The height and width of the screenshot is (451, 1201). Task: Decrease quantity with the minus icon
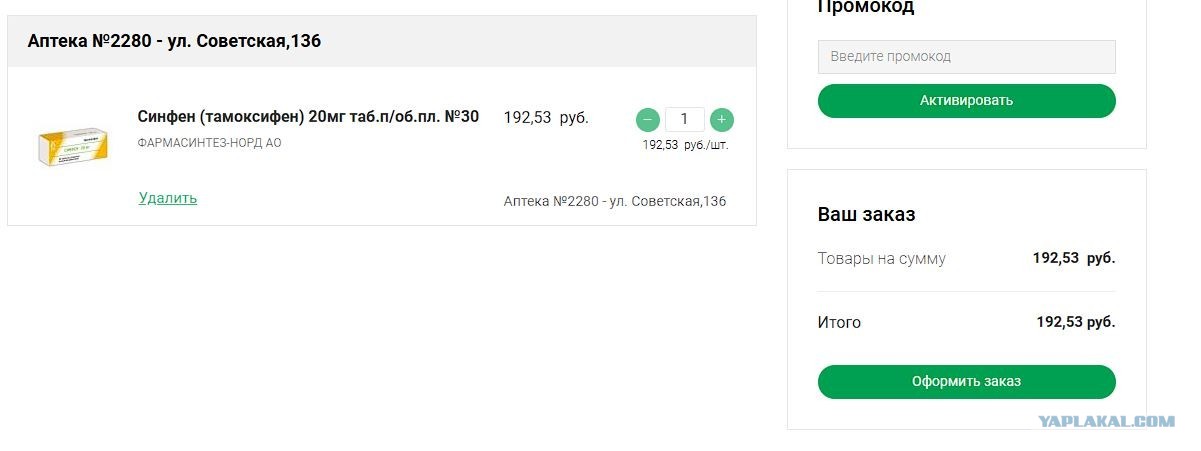click(648, 120)
